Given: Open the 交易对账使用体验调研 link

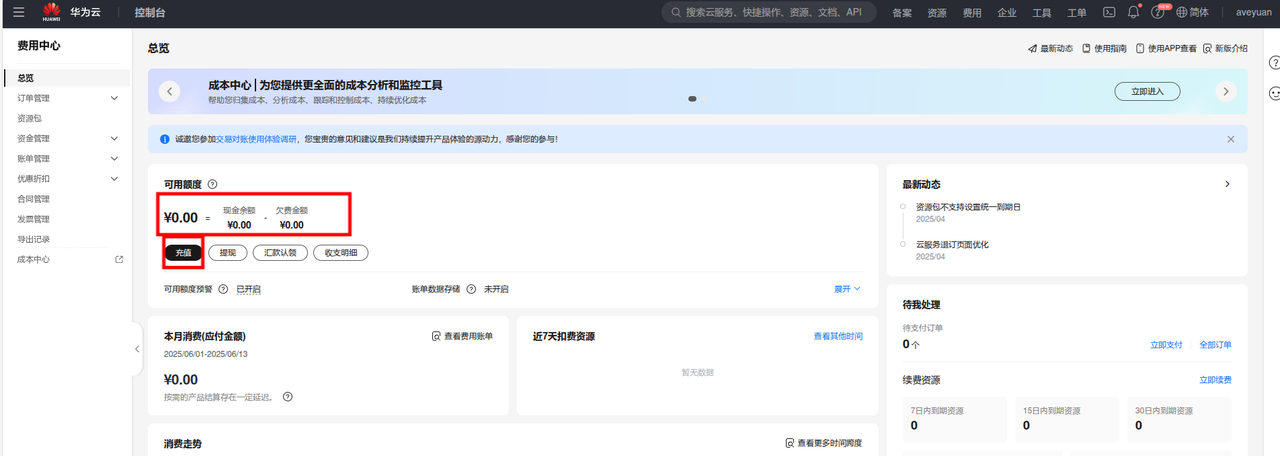Looking at the screenshot, I should pos(257,139).
